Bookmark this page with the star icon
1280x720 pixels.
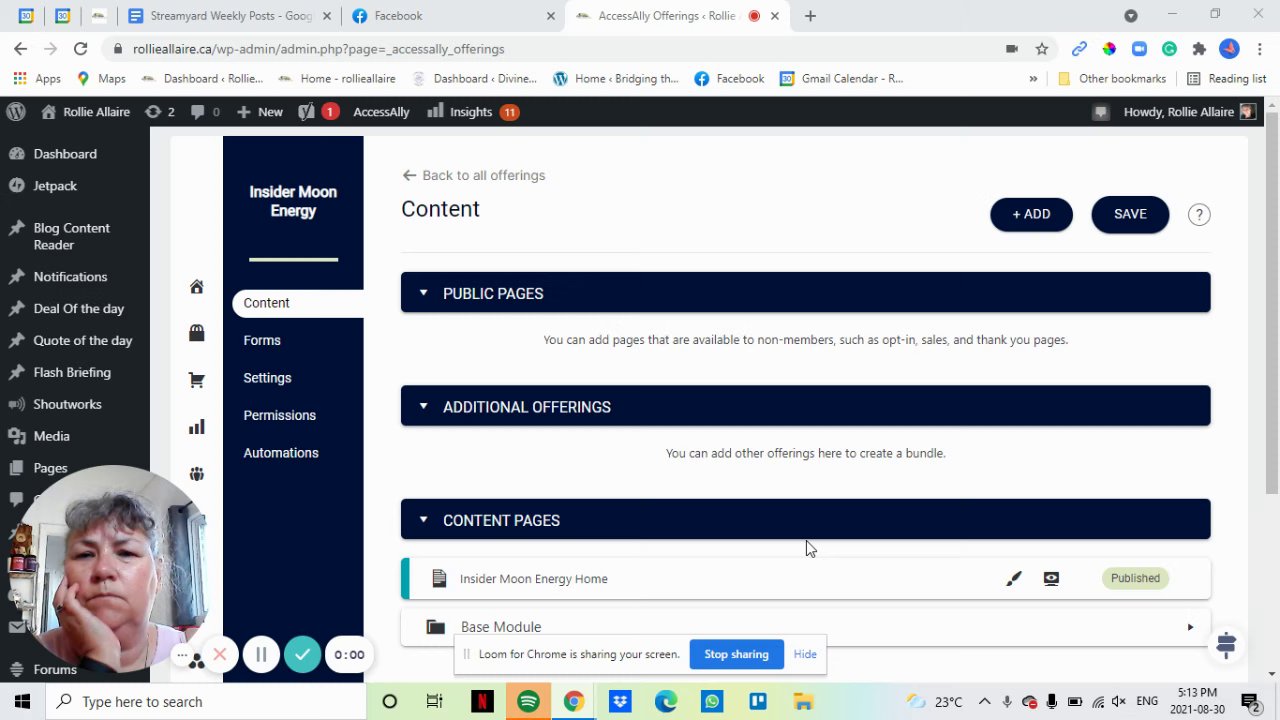click(1042, 49)
